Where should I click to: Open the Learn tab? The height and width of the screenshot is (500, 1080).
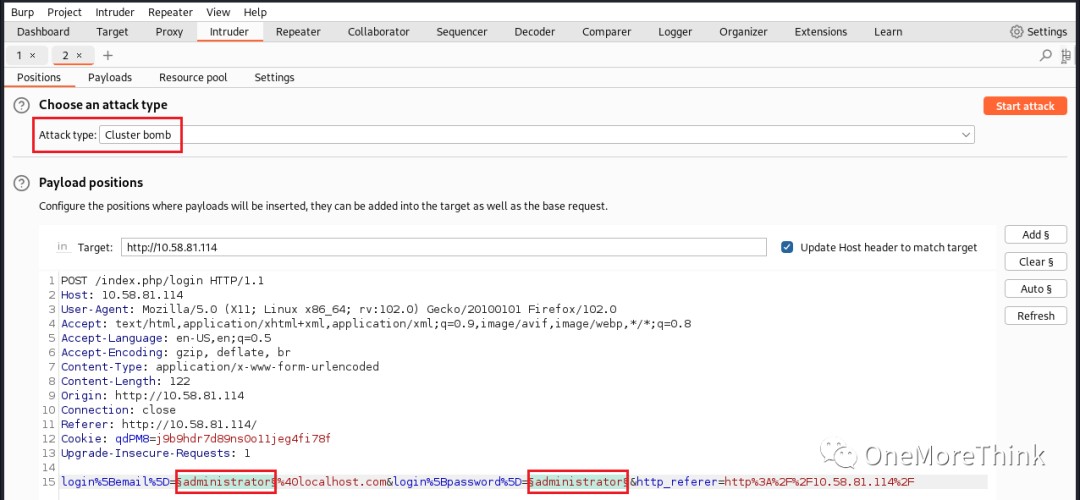888,32
